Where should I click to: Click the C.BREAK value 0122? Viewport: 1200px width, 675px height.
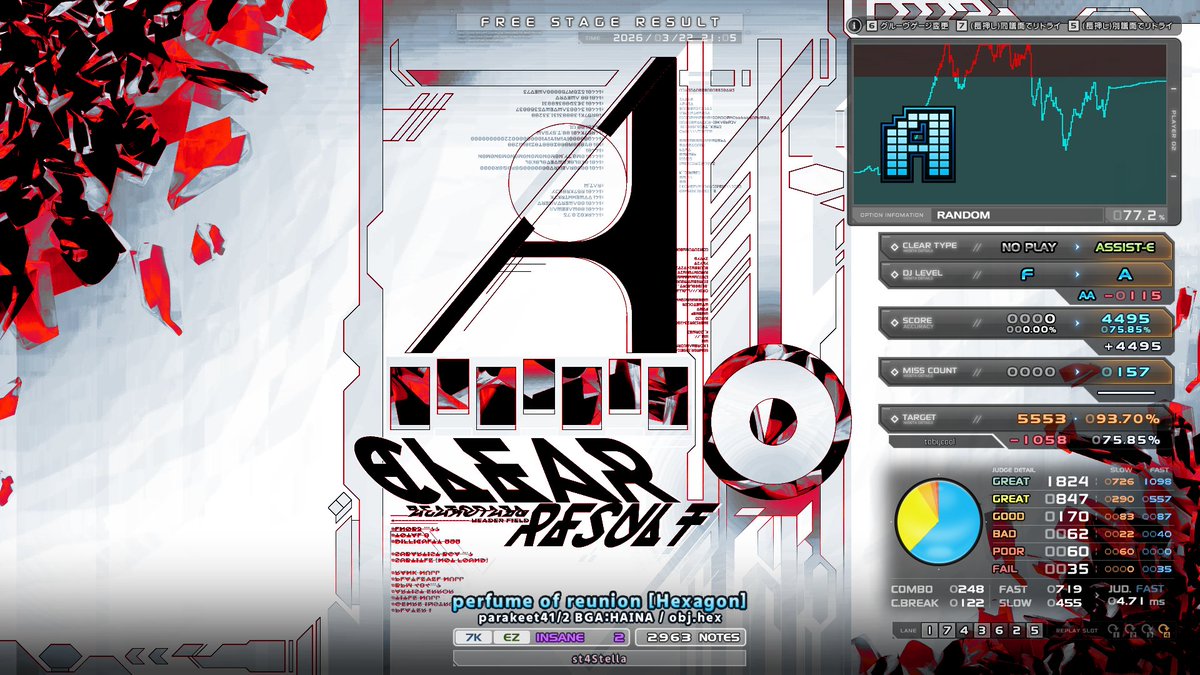pos(967,603)
